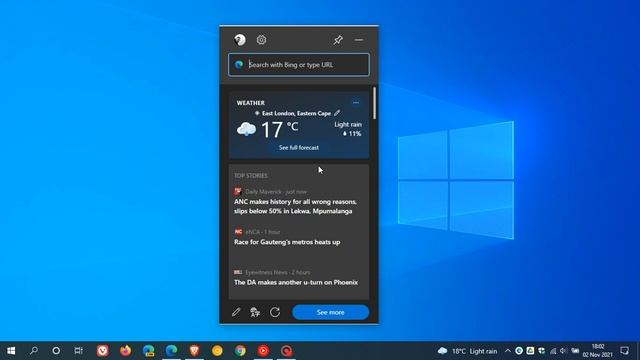Open taskbar weather widget 18°C Light rain

coord(468,351)
